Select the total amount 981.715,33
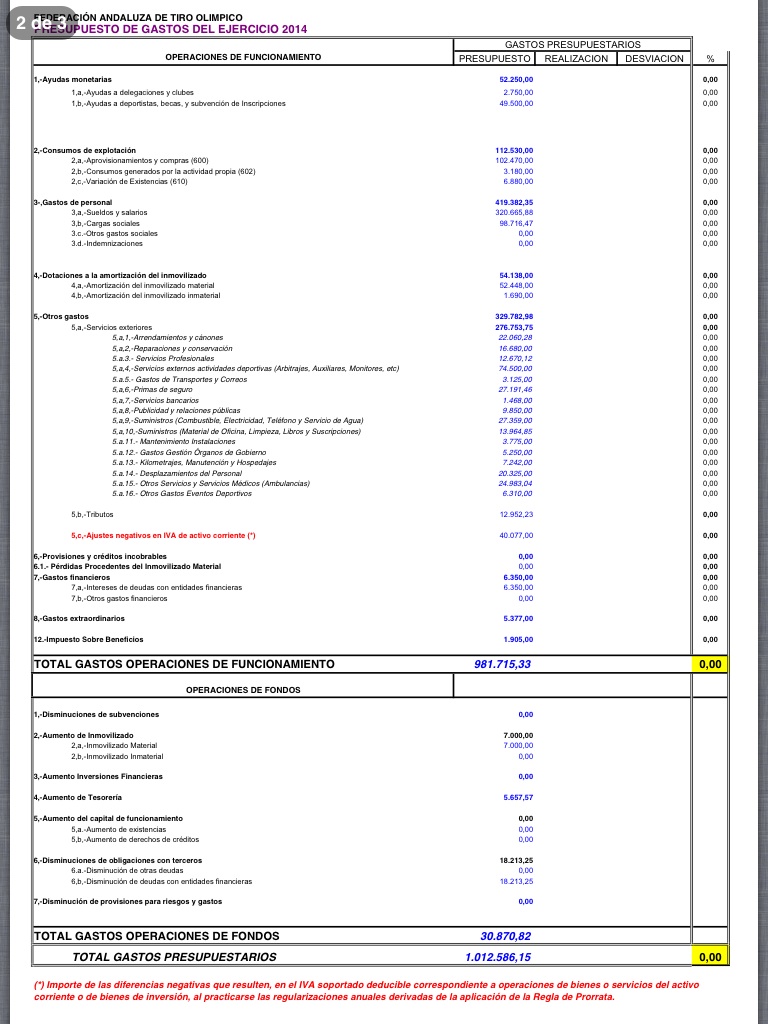Image resolution: width=768 pixels, height=1024 pixels. [502, 664]
